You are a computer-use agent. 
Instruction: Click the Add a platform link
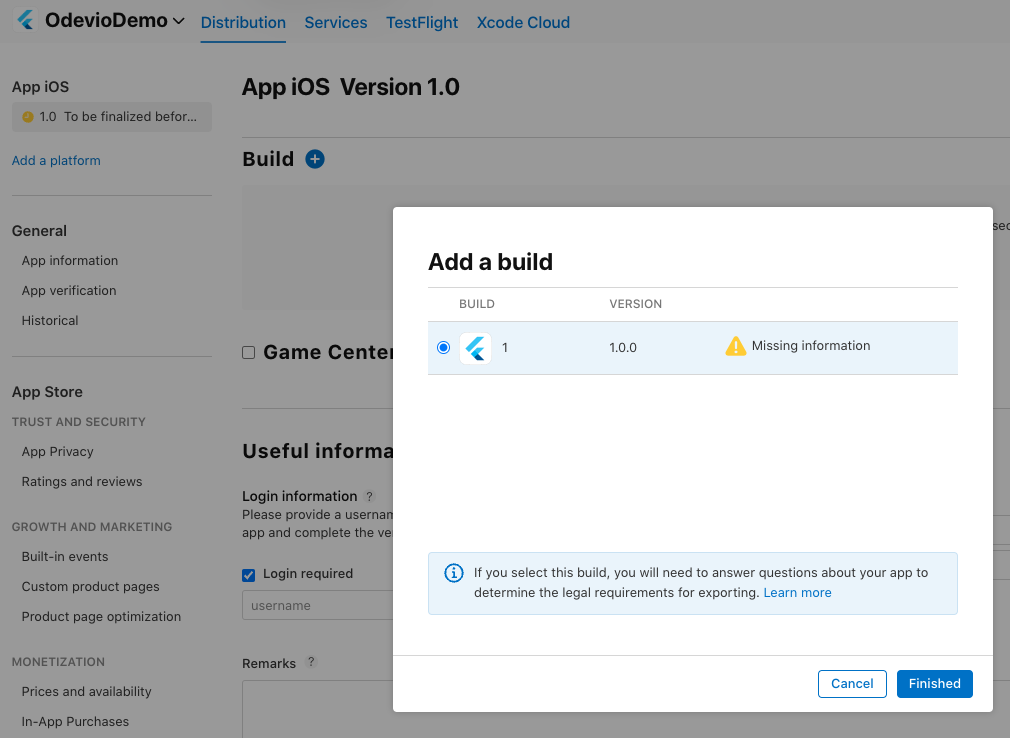(x=56, y=160)
